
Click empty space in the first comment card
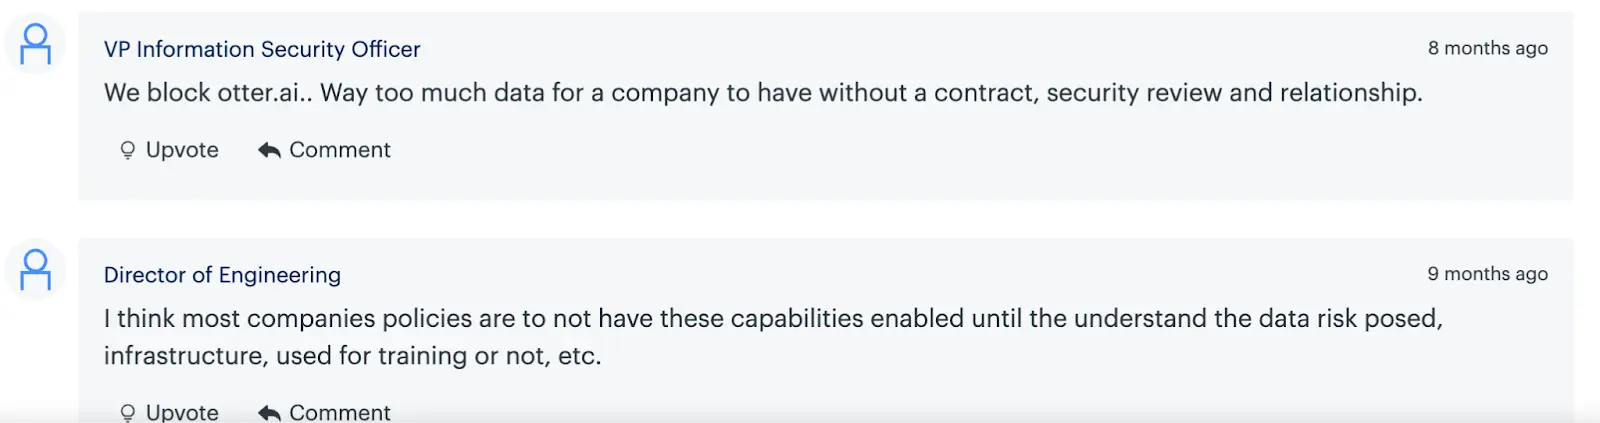[x=900, y=160]
